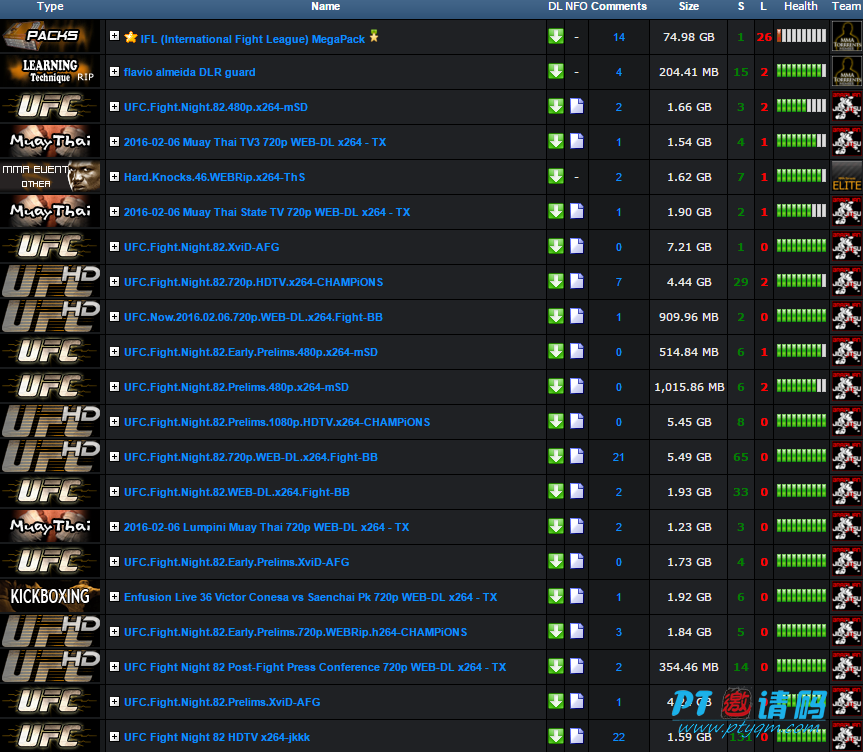
Task: Open NFO for UFC Fight Night 82 HDTV jkkk
Action: click(x=576, y=735)
